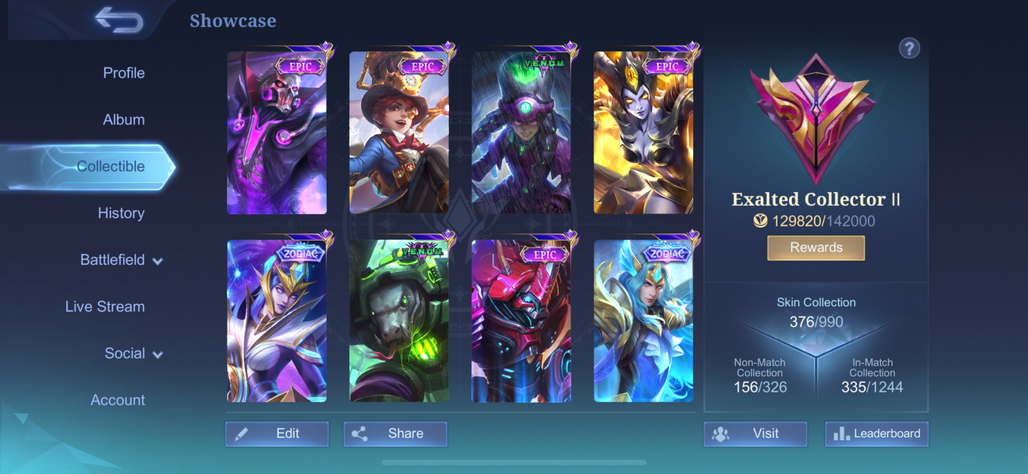
Task: Expand the Battlefield menu chevron
Action: pos(157,261)
